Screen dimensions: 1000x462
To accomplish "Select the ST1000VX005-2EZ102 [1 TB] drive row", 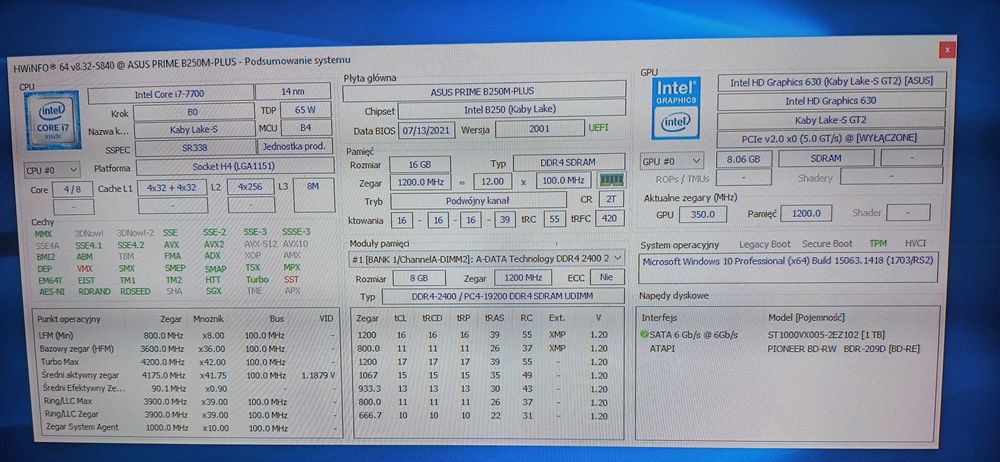I will tap(788, 334).
